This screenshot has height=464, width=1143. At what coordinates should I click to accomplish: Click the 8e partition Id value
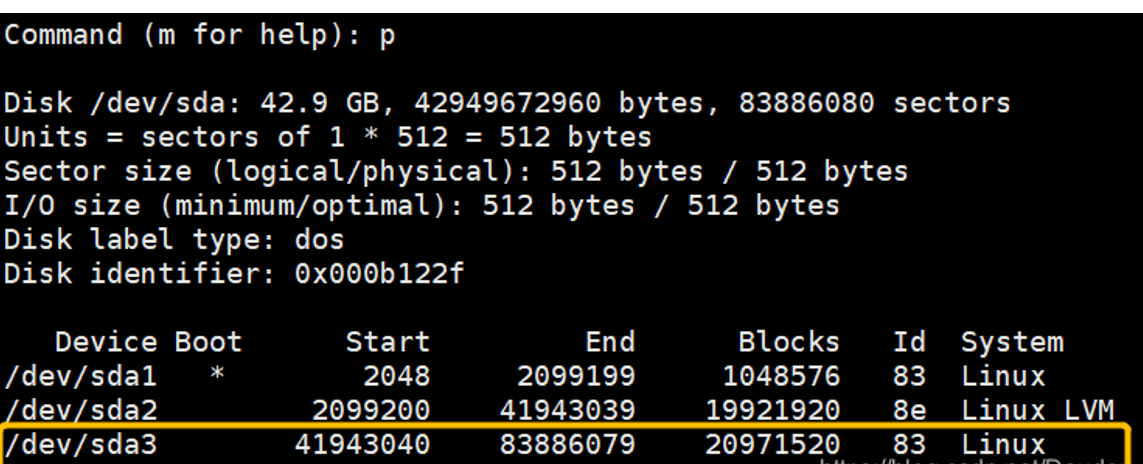click(908, 410)
